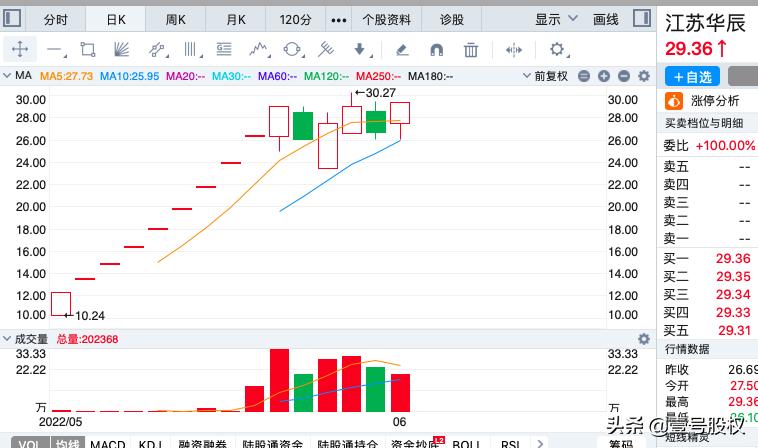
Task: Select the KDJ indicator tab
Action: 151,444
